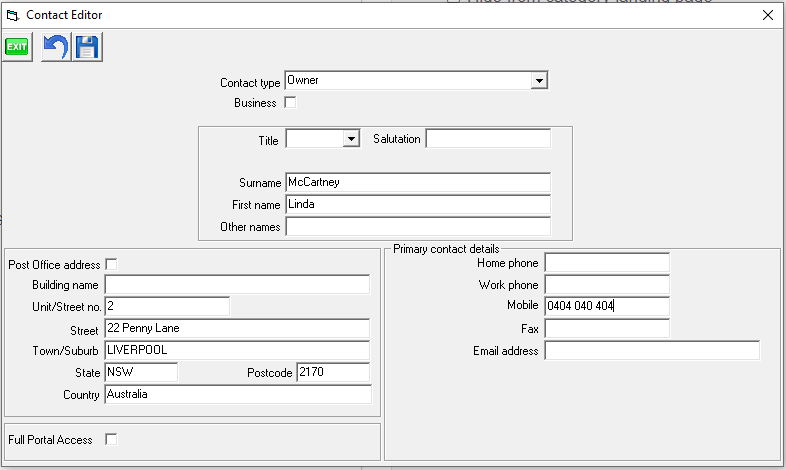This screenshot has width=786, height=470.
Task: Click the Work phone input field
Action: [x=607, y=285]
